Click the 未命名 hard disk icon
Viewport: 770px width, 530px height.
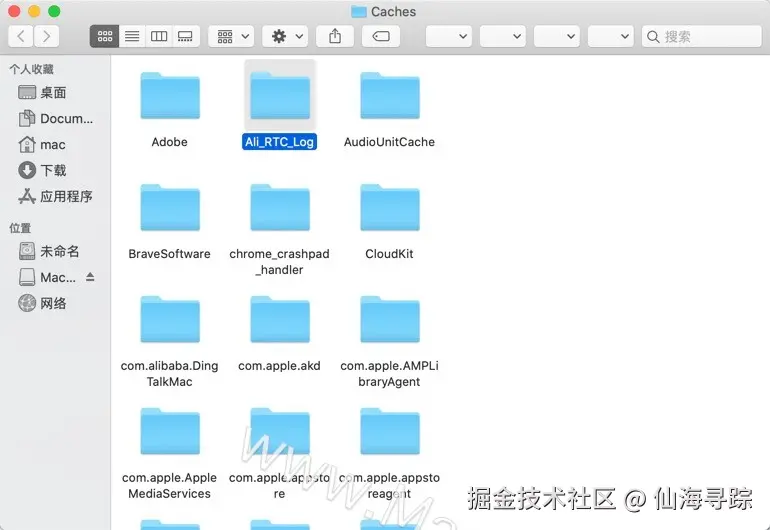(27, 251)
